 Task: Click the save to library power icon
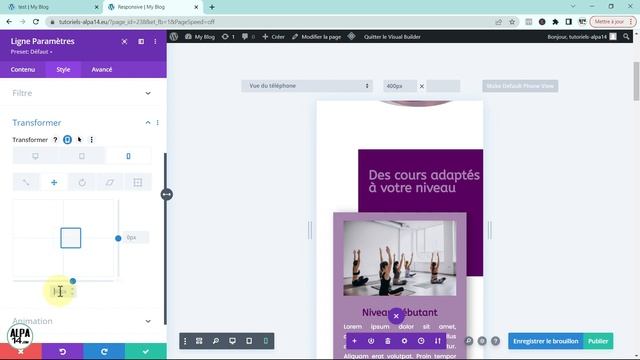click(x=371, y=341)
